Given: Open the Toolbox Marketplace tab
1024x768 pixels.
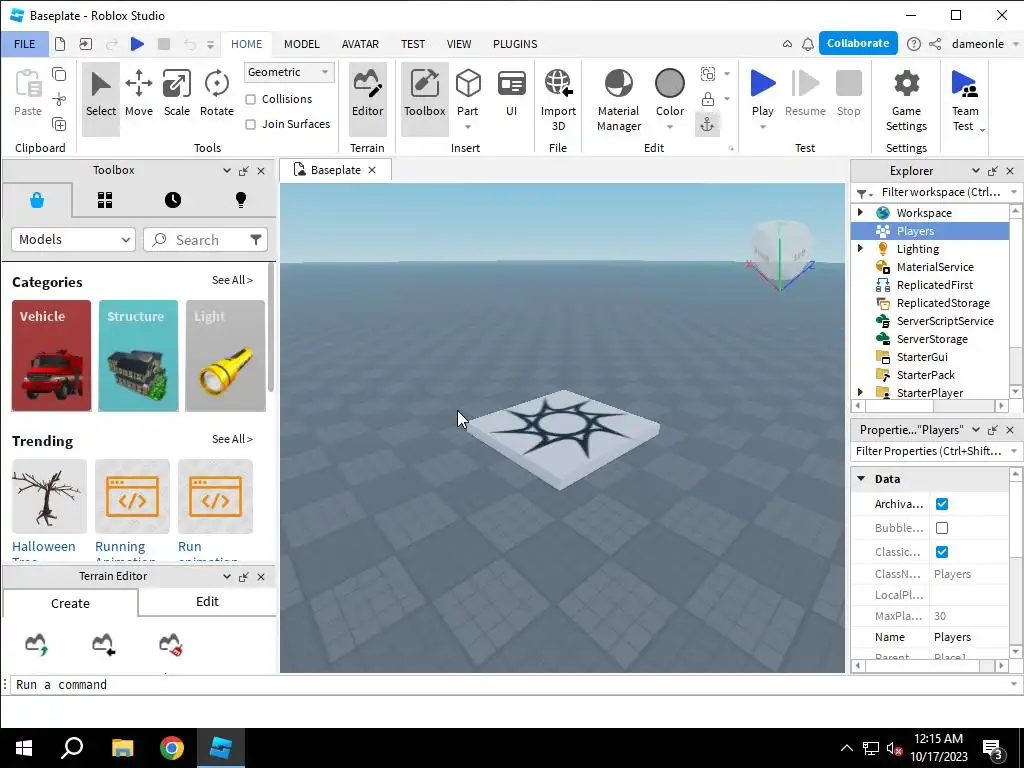Looking at the screenshot, I should [x=37, y=200].
